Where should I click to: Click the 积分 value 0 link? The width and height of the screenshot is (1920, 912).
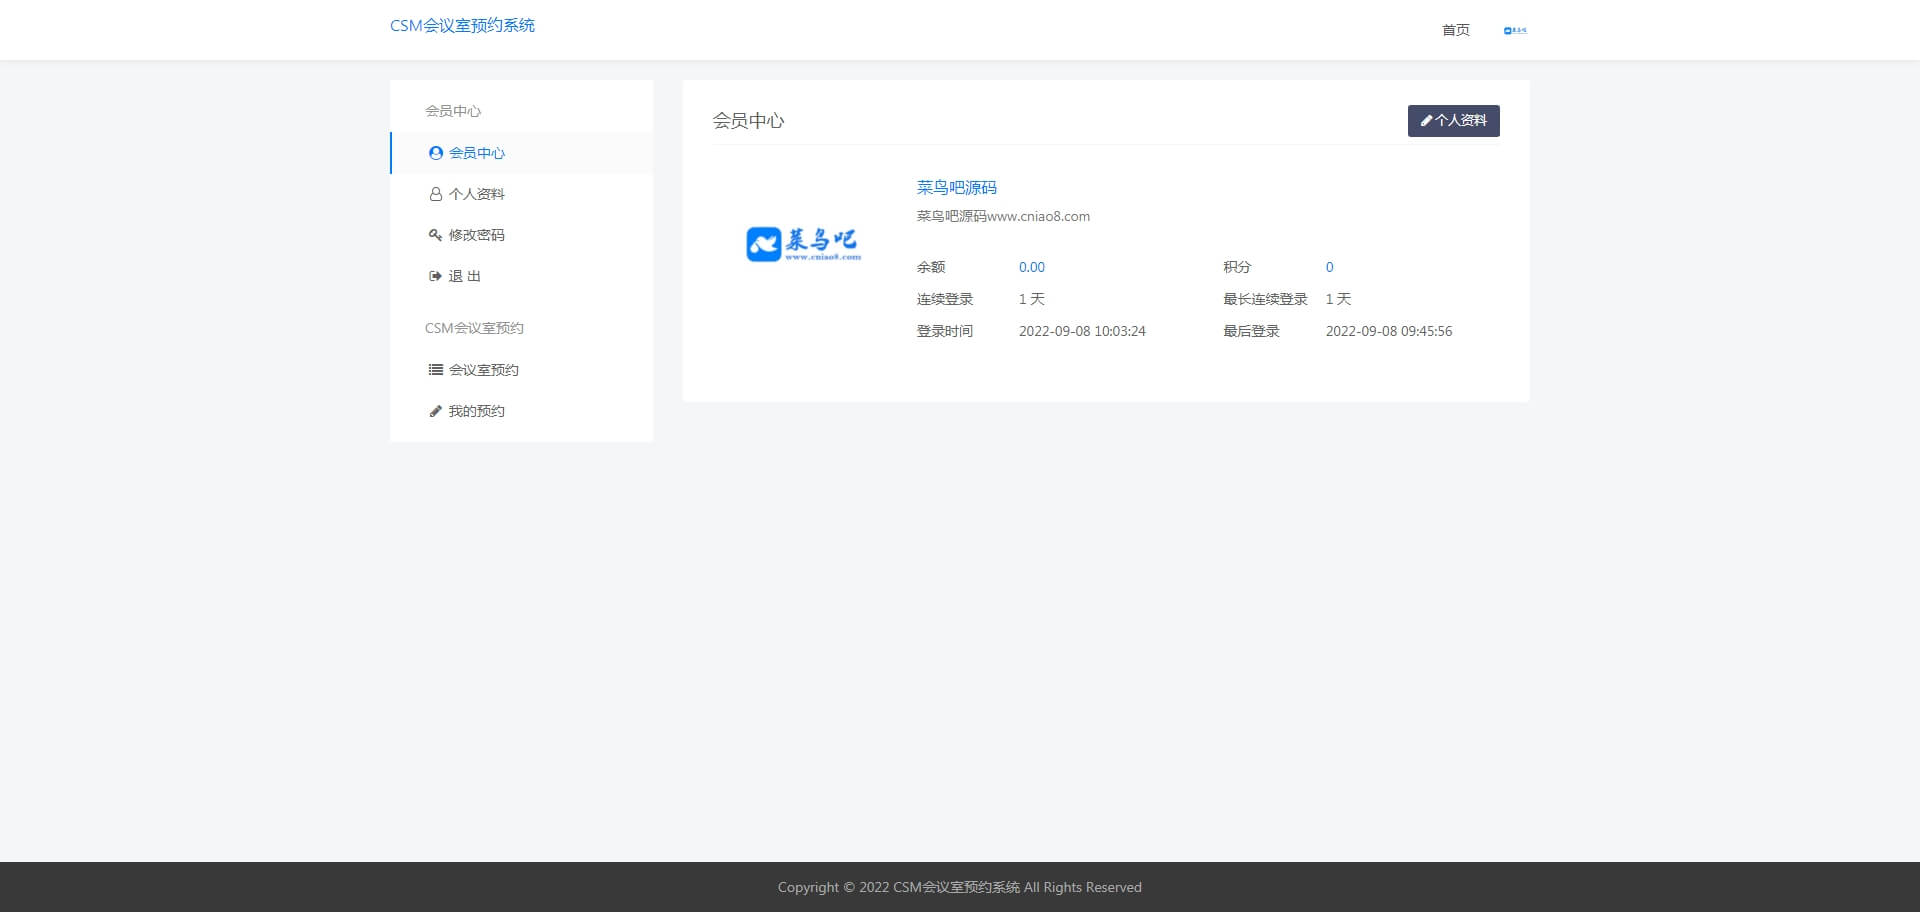(x=1329, y=267)
